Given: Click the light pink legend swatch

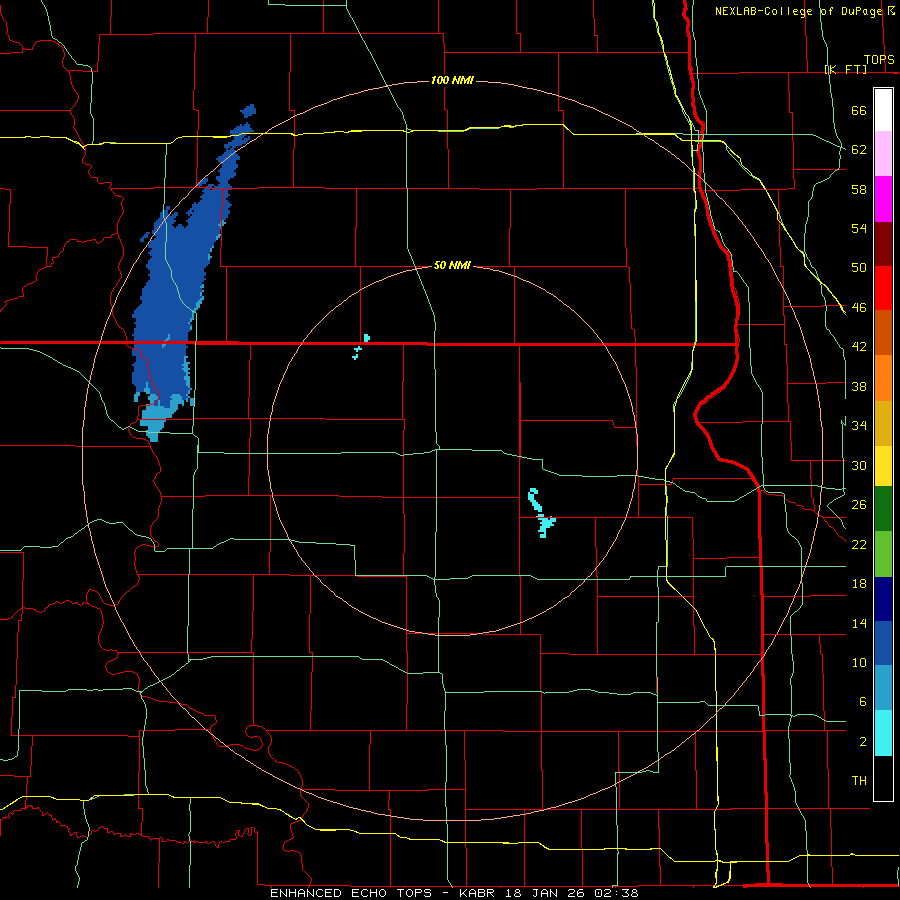Looking at the screenshot, I should [x=883, y=154].
